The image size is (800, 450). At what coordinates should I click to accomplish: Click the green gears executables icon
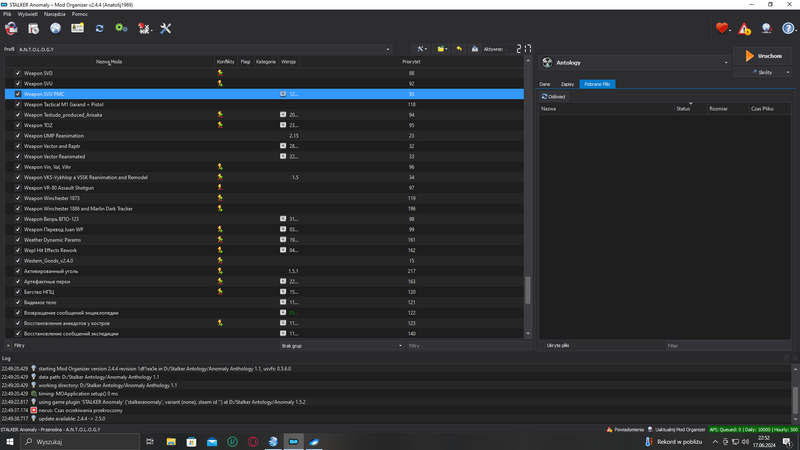pos(121,28)
